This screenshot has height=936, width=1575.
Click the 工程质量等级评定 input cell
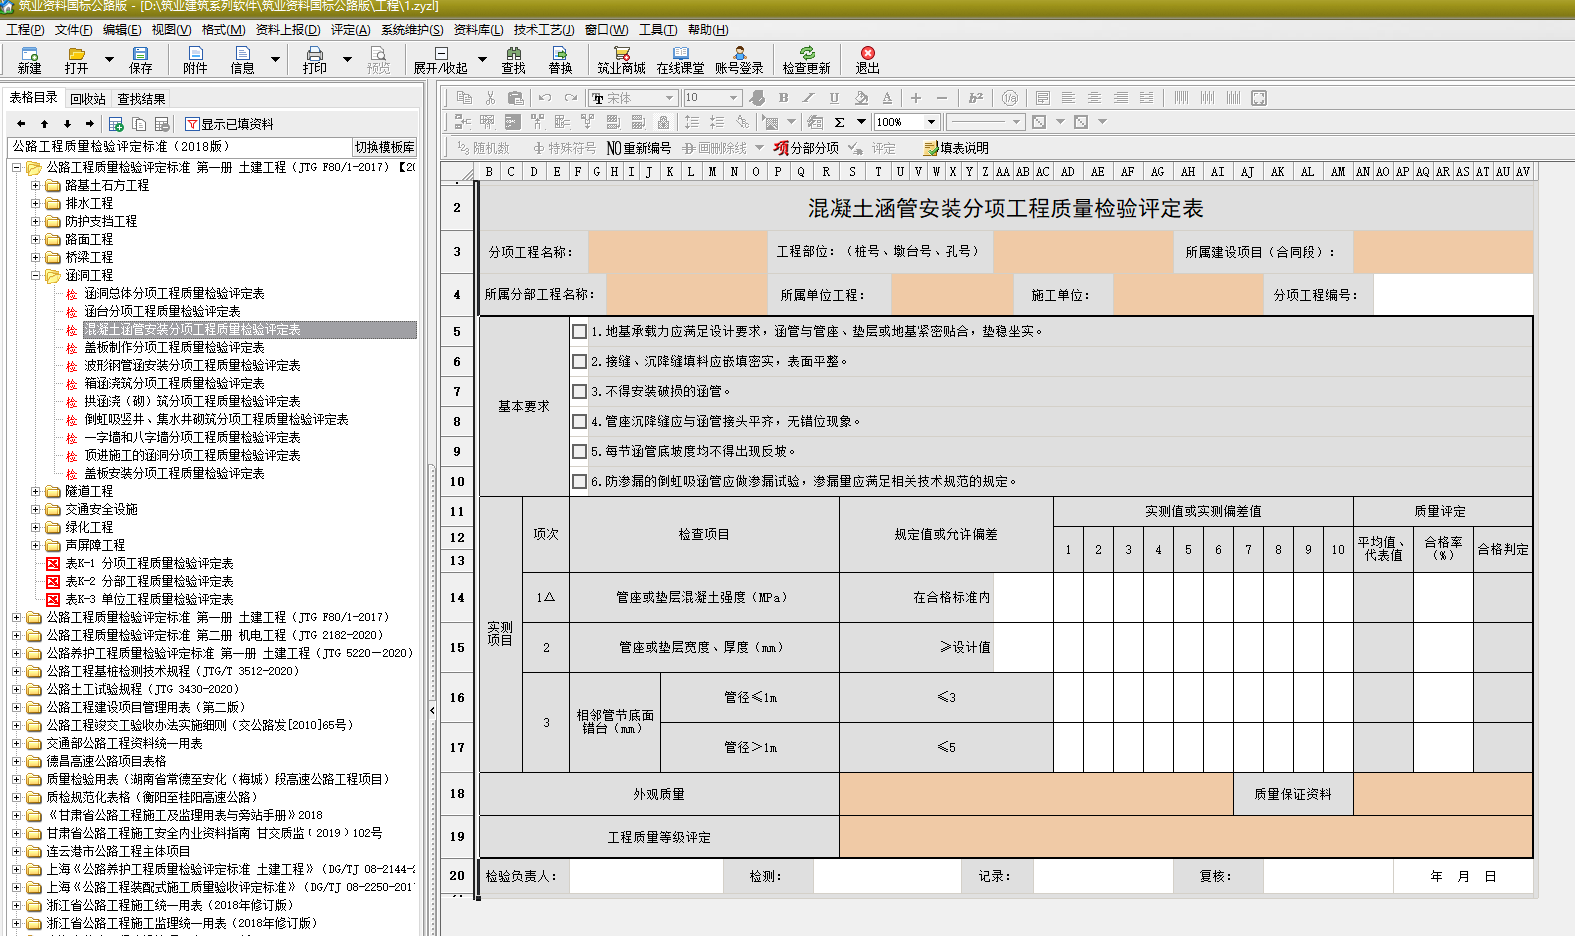pyautogui.click(x=1186, y=837)
